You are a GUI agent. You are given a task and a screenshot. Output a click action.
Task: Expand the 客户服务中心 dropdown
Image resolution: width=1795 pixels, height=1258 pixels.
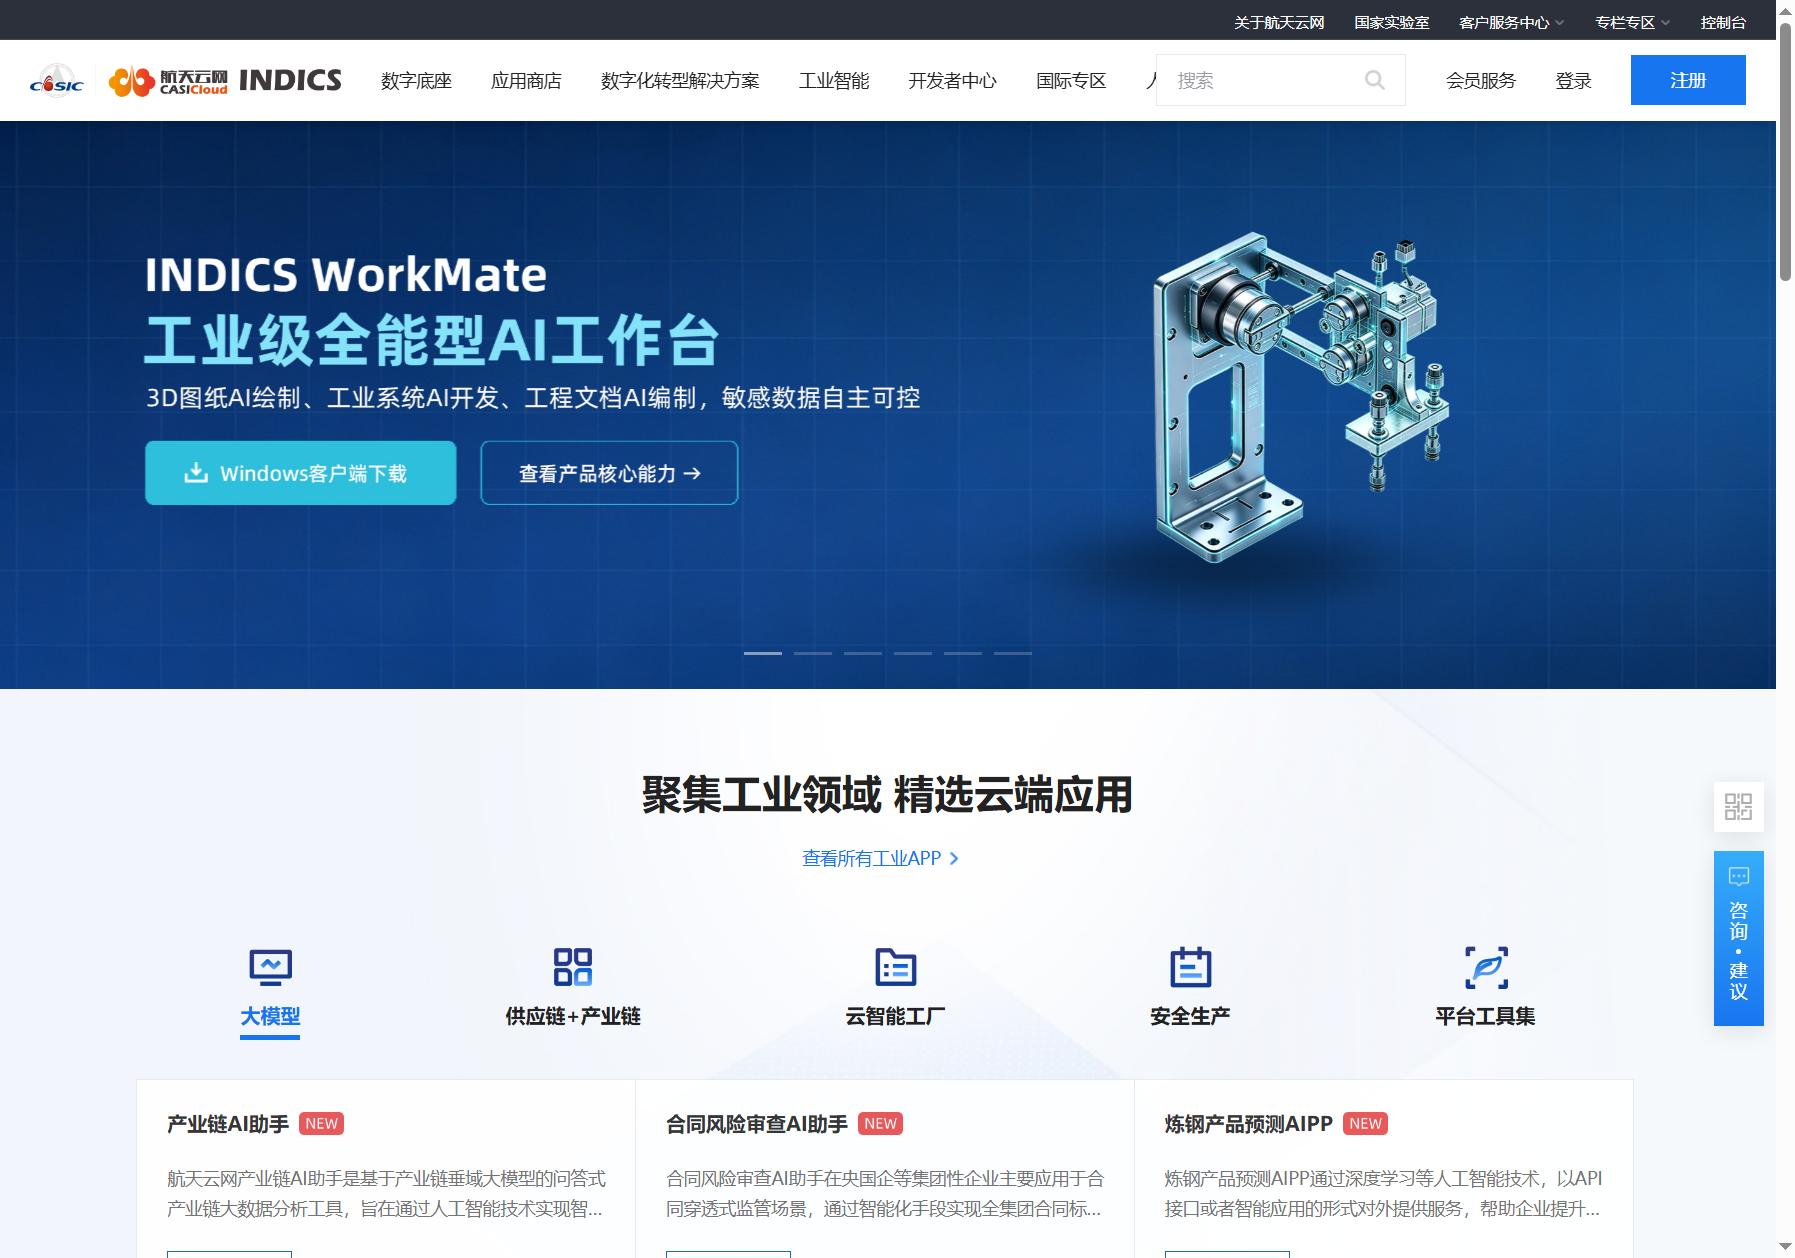(1511, 22)
